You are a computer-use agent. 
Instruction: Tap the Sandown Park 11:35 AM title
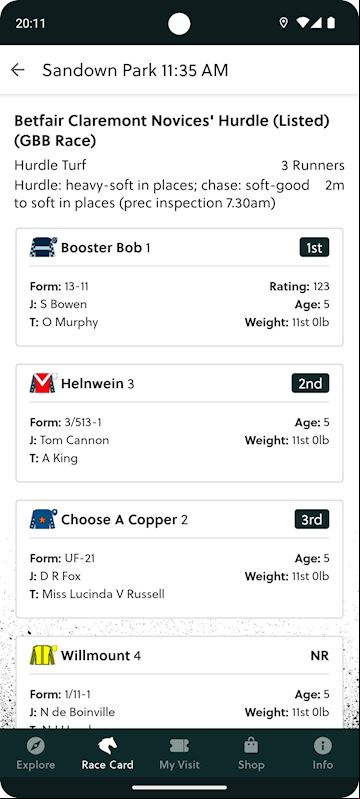pyautogui.click(x=135, y=70)
